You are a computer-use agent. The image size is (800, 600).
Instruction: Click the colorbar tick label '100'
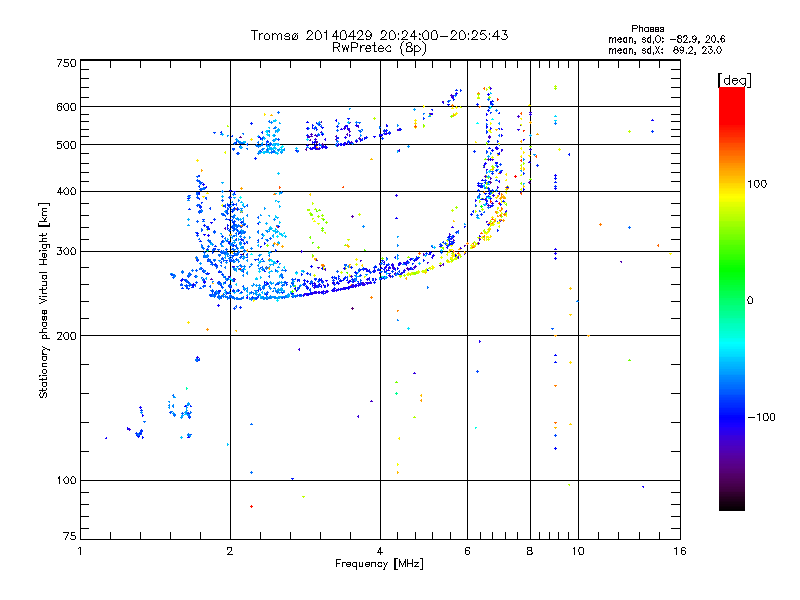757,184
